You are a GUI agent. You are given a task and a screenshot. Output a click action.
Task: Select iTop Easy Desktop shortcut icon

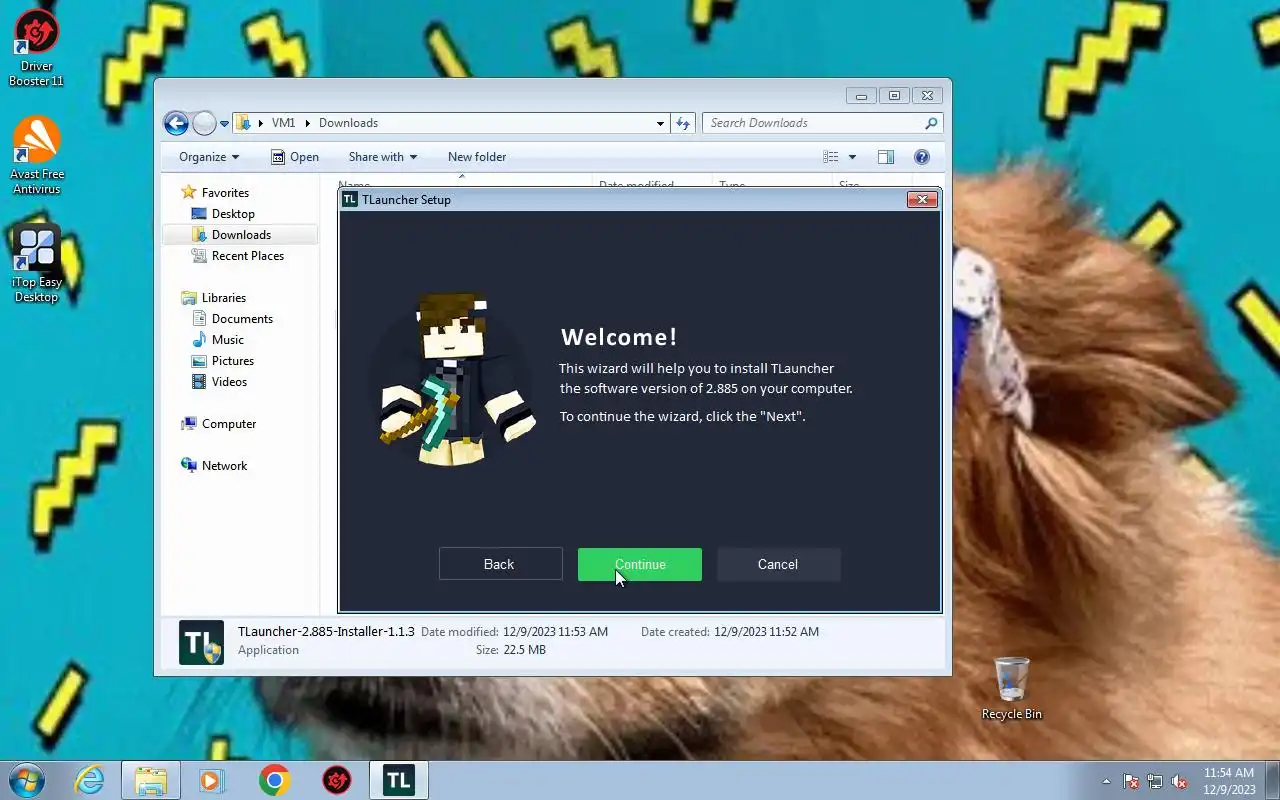click(x=37, y=264)
